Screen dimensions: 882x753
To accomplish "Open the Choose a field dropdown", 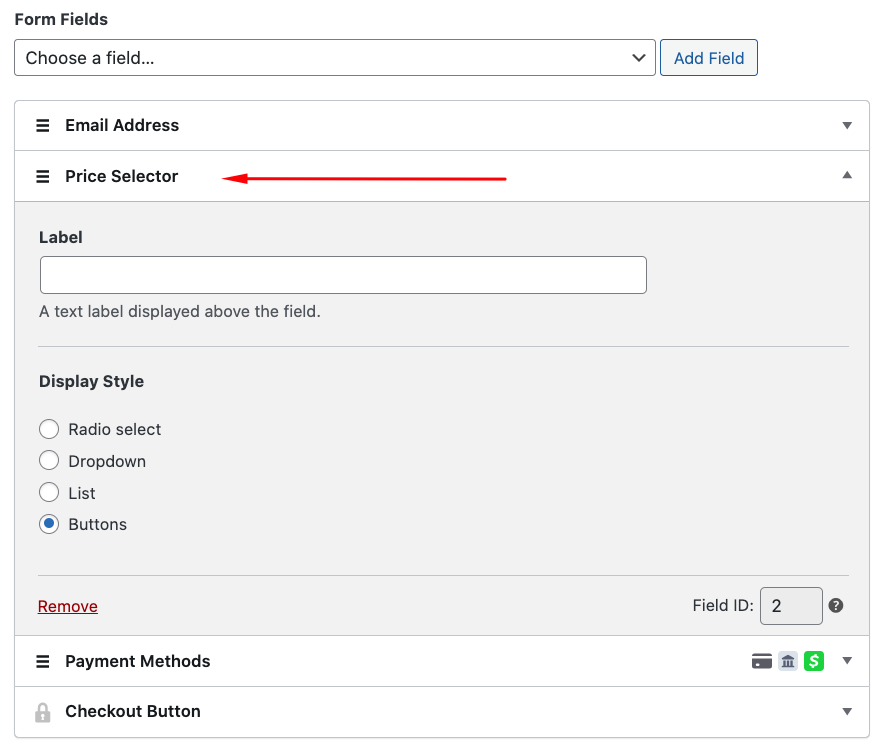I will [x=334, y=58].
